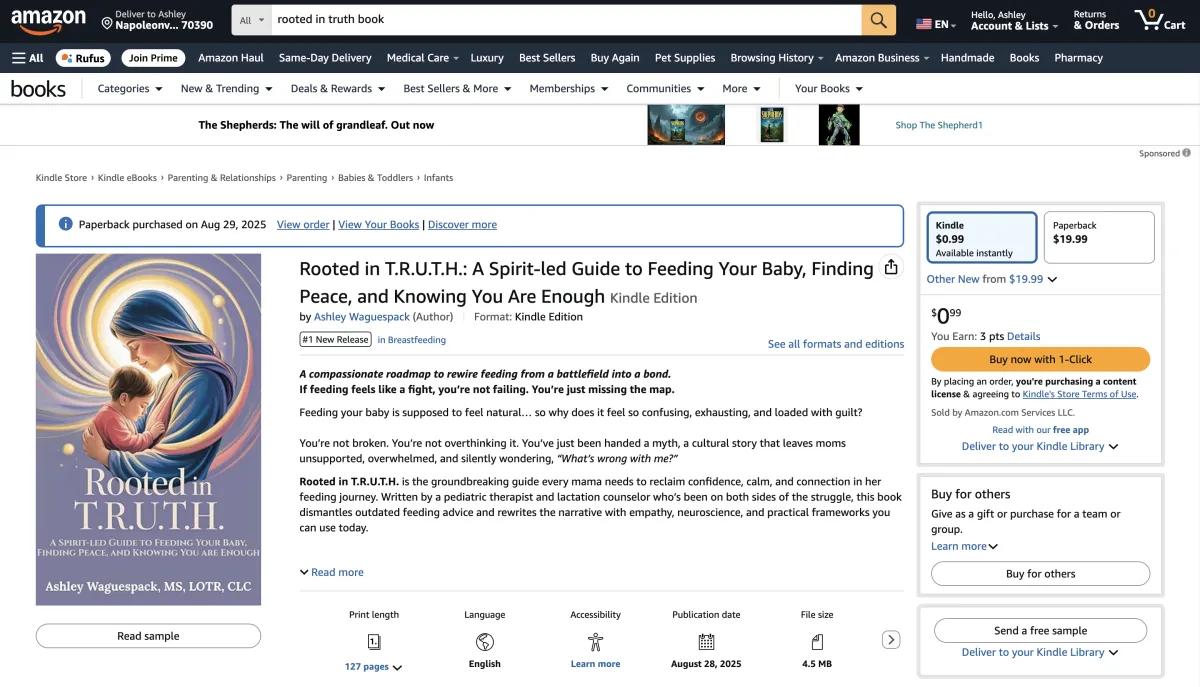This screenshot has width=1200, height=687.
Task: Click the File size document icon
Action: click(817, 642)
